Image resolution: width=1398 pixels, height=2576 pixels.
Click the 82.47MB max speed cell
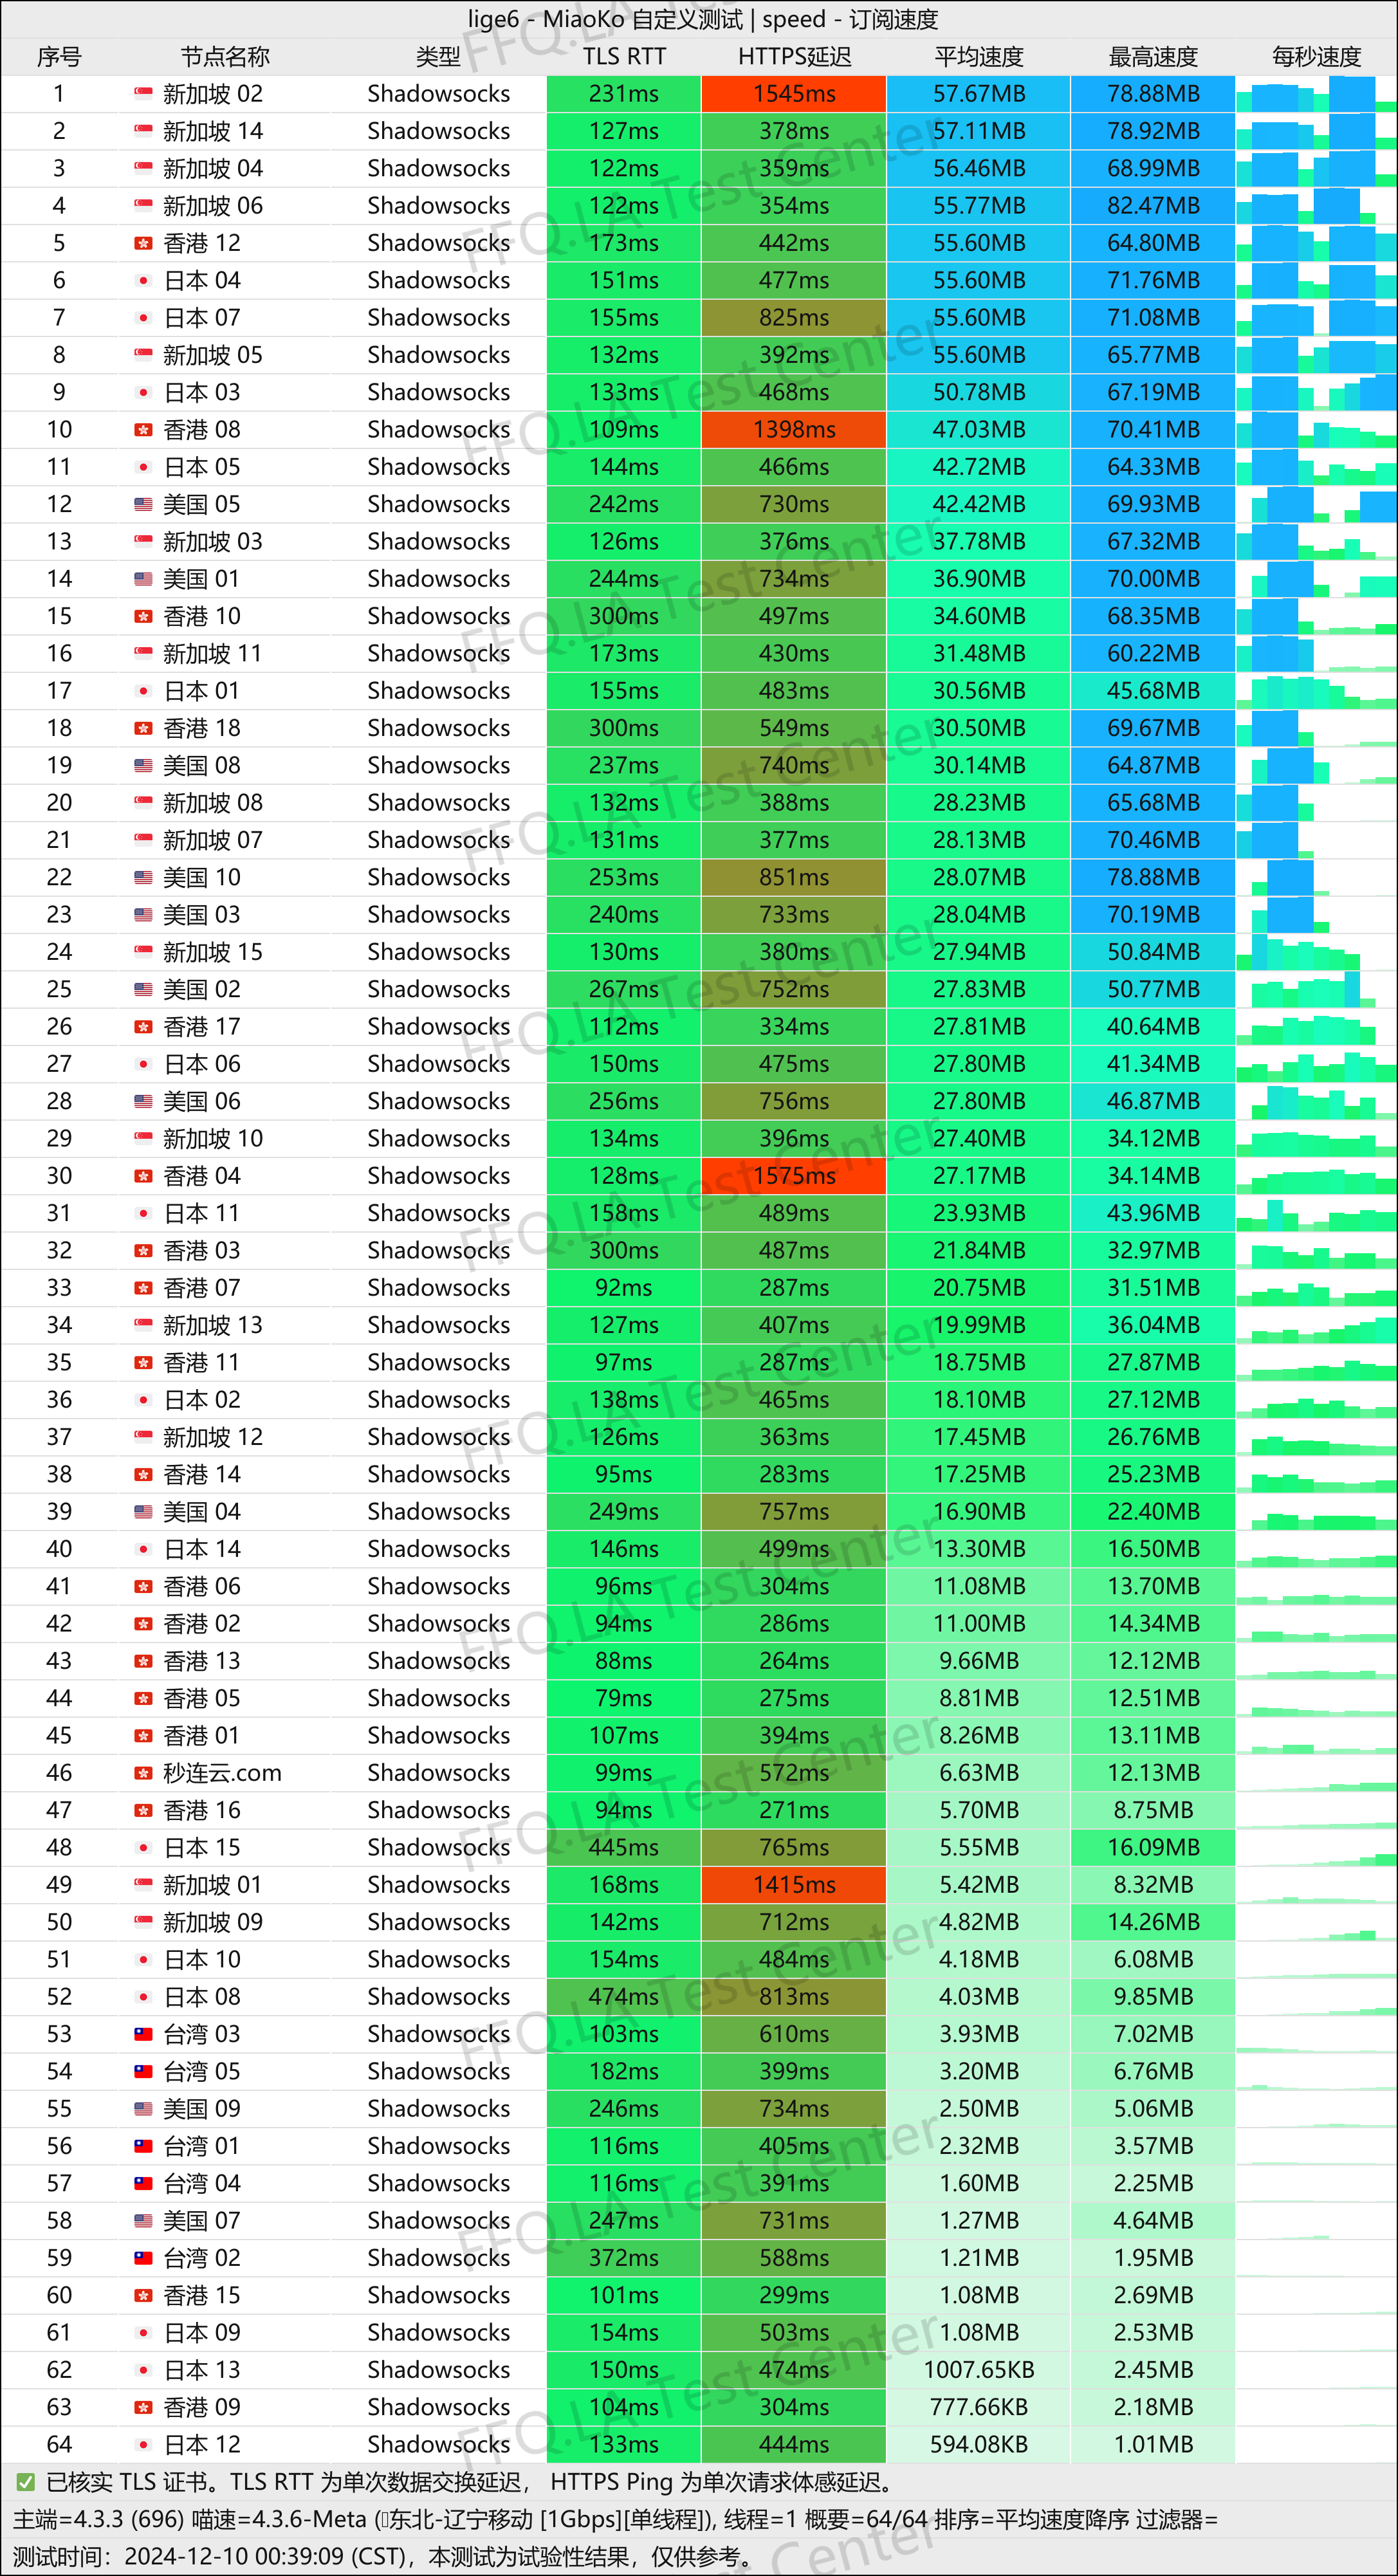tap(1153, 206)
